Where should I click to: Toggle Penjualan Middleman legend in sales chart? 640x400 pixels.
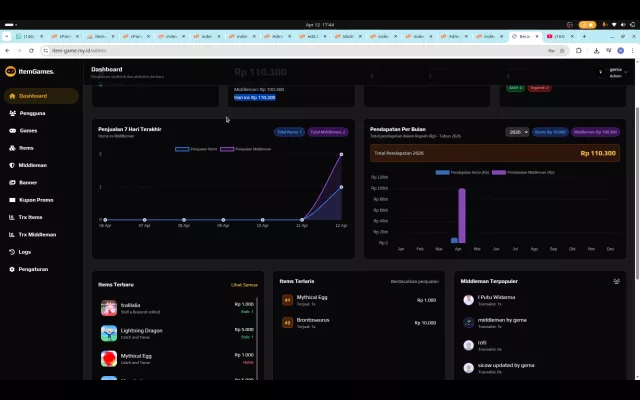(245, 149)
